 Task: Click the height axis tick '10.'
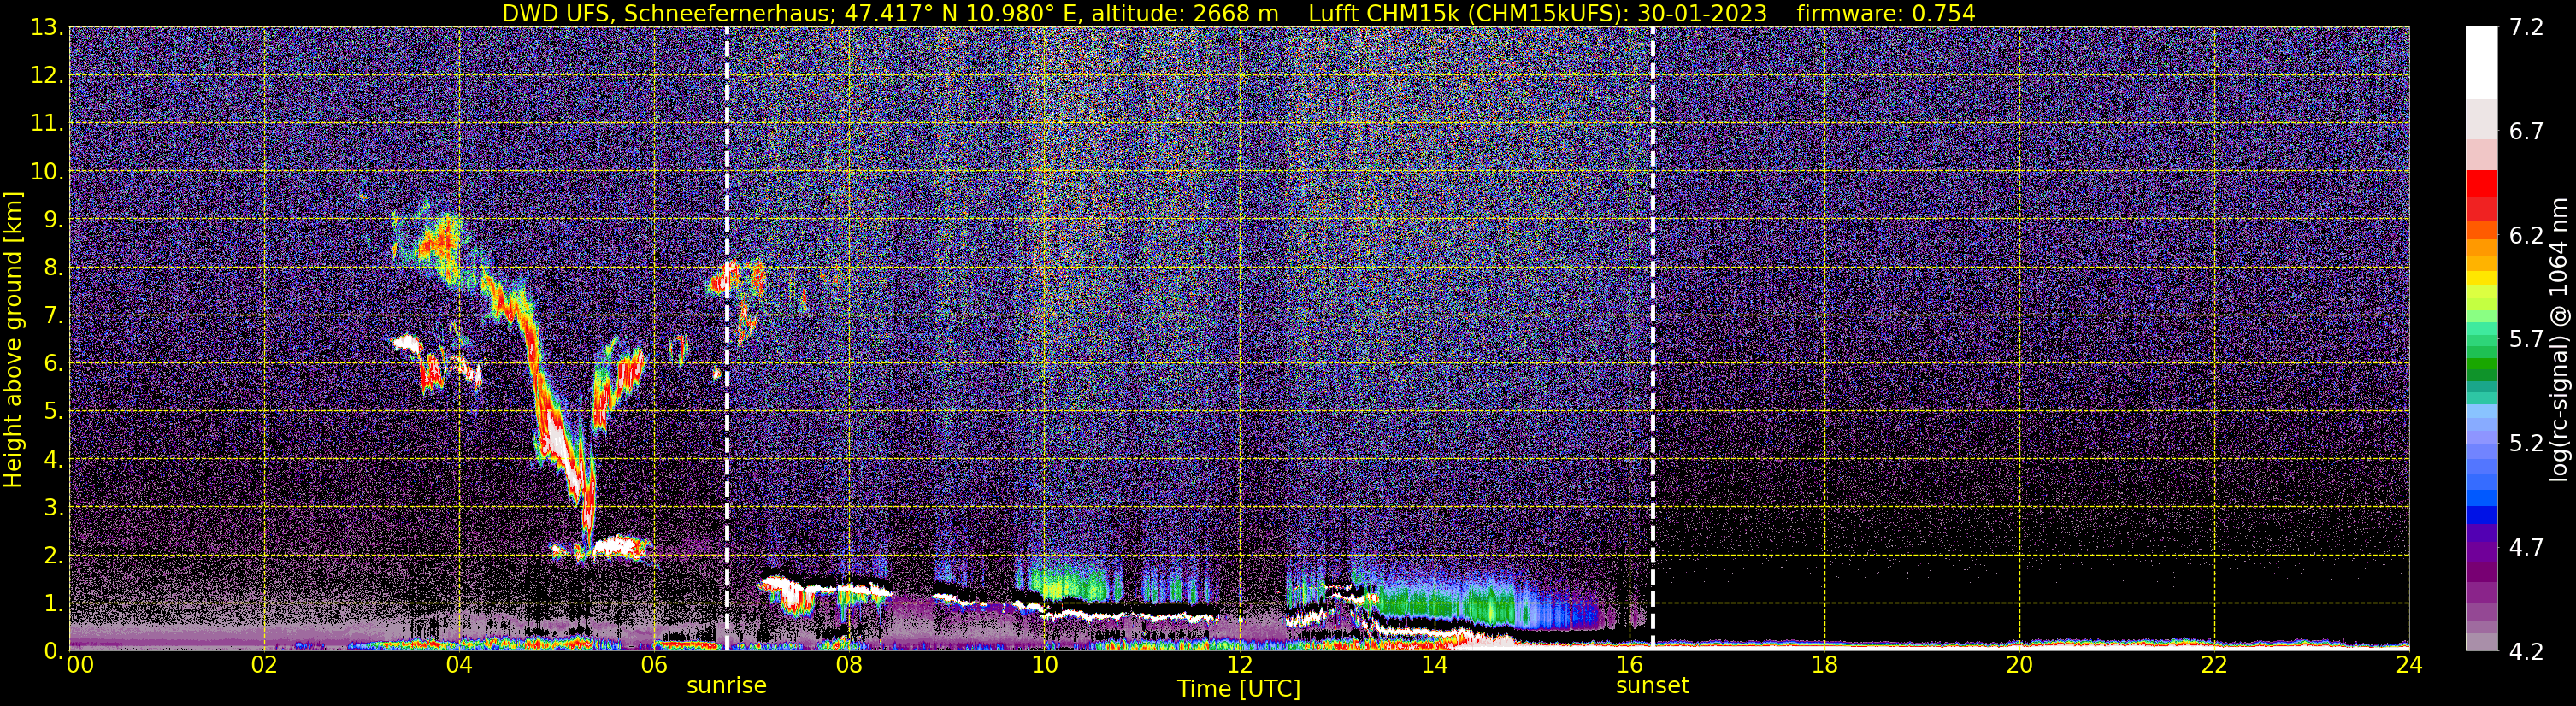point(48,172)
